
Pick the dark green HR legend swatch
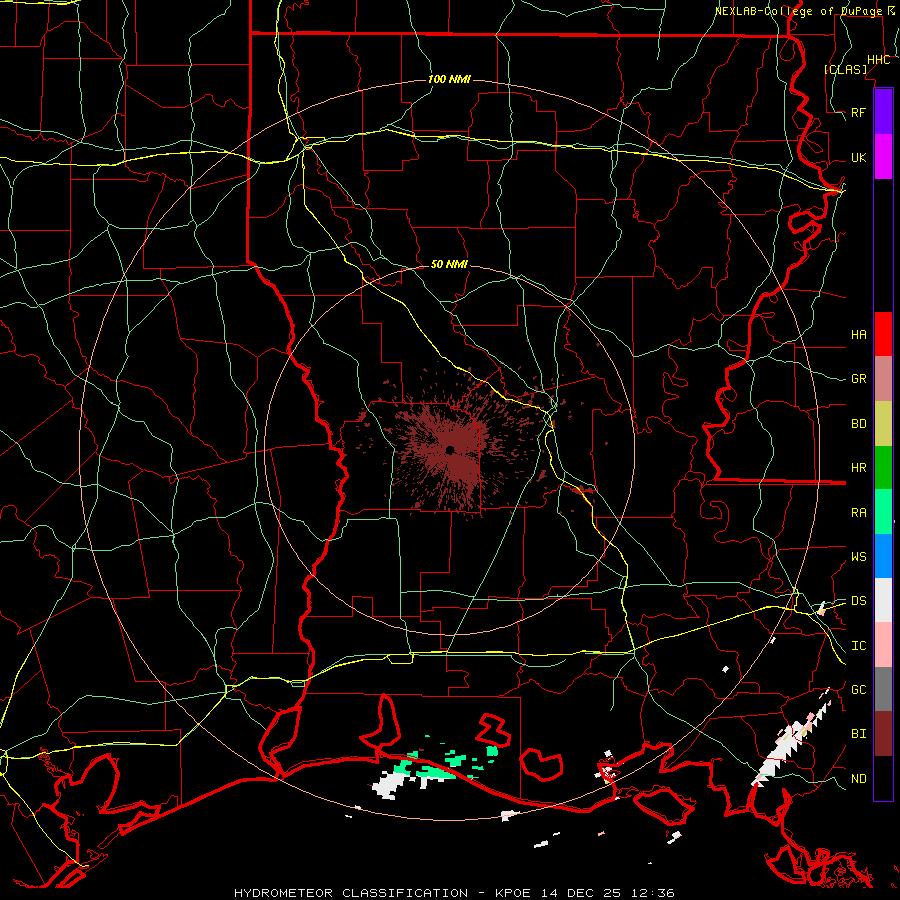tap(883, 468)
